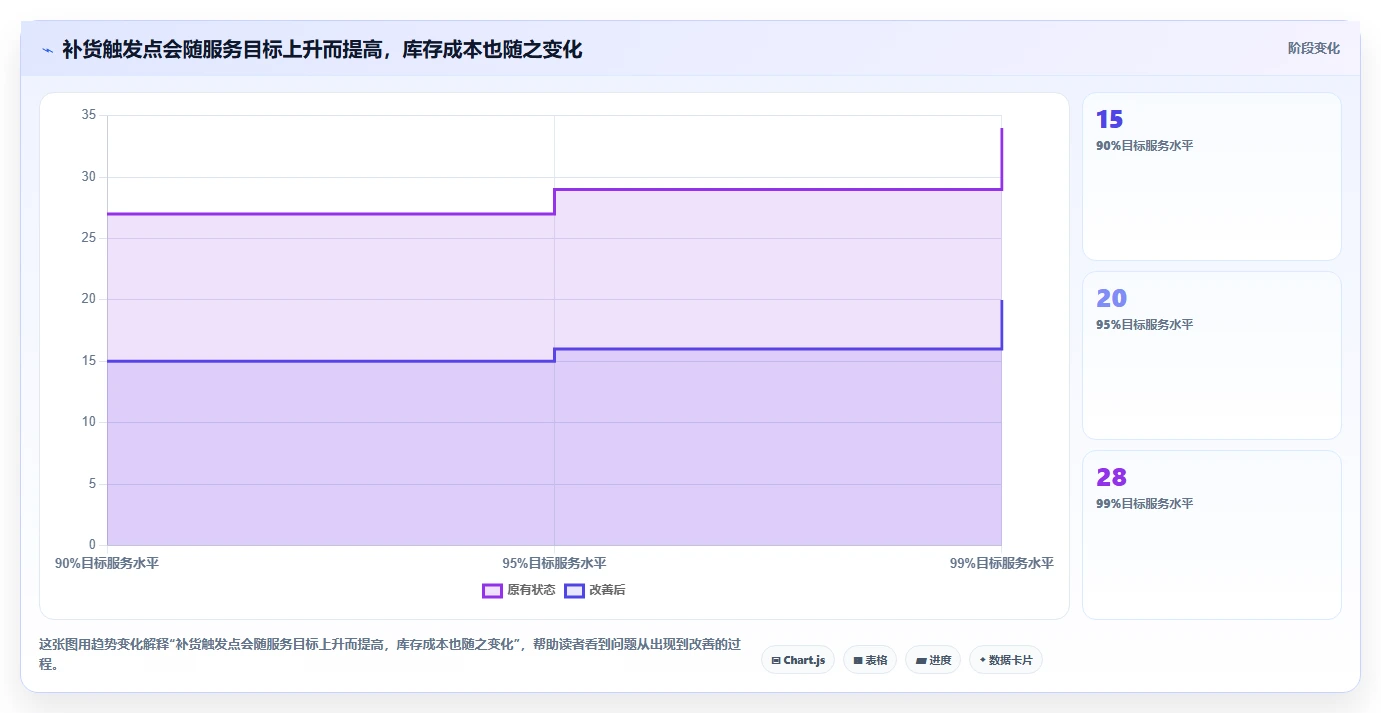Viewport: 1381px width, 713px height.
Task: Click the 90%目标服务水平 card label
Action: pos(1144,146)
